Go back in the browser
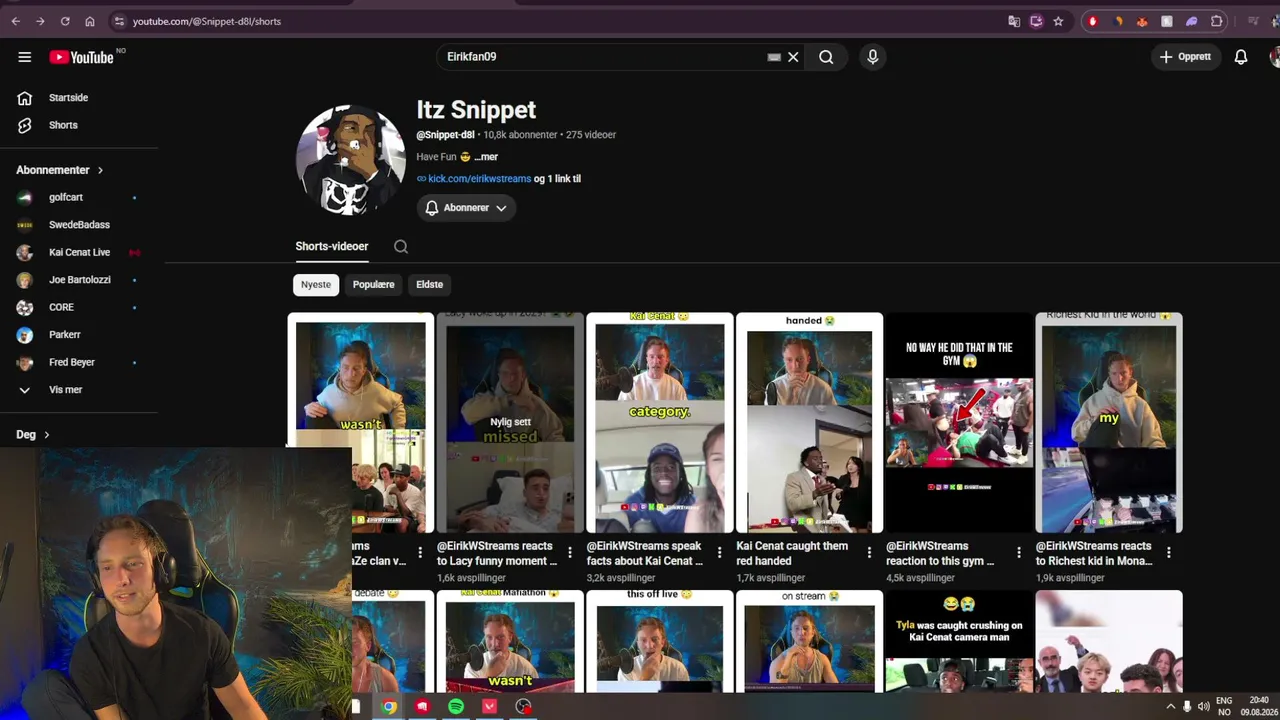Screen dimensions: 1280x720 (x=15, y=21)
